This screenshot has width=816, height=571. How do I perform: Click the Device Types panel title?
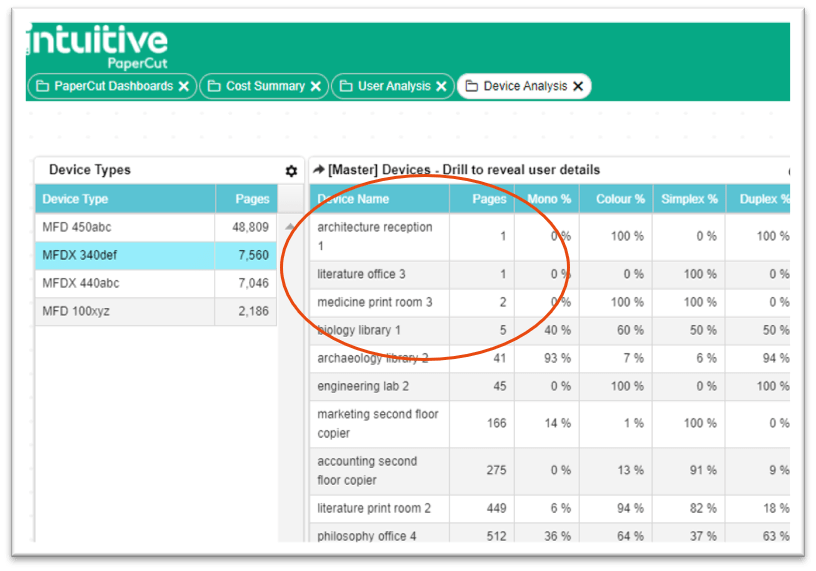point(90,170)
